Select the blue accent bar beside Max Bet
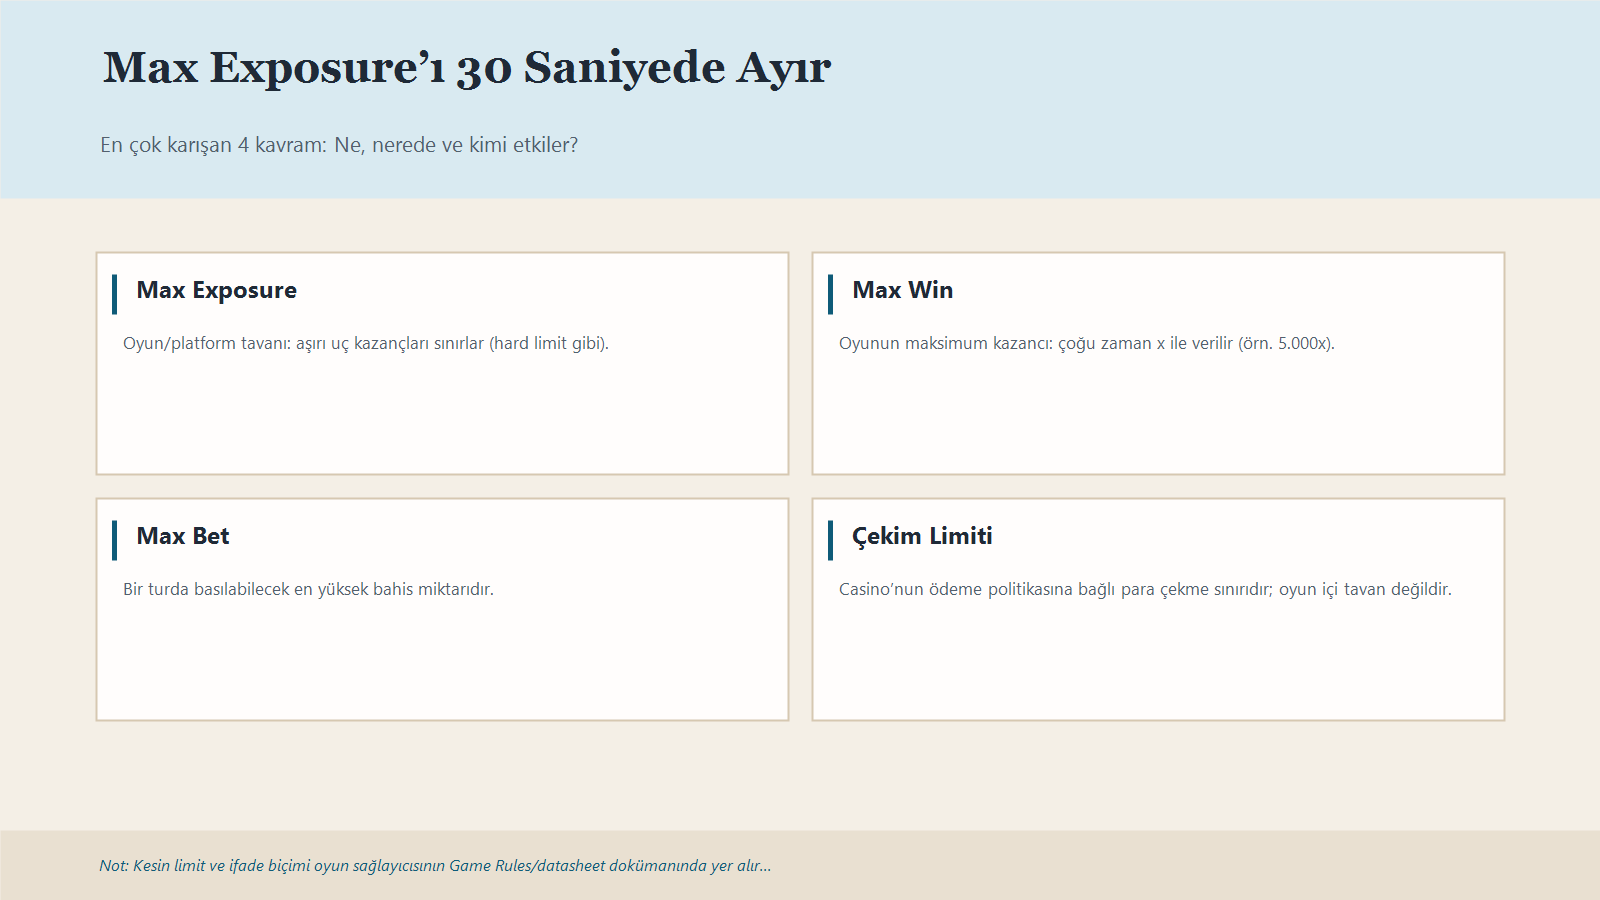Viewport: 1600px width, 900px height. [115, 540]
